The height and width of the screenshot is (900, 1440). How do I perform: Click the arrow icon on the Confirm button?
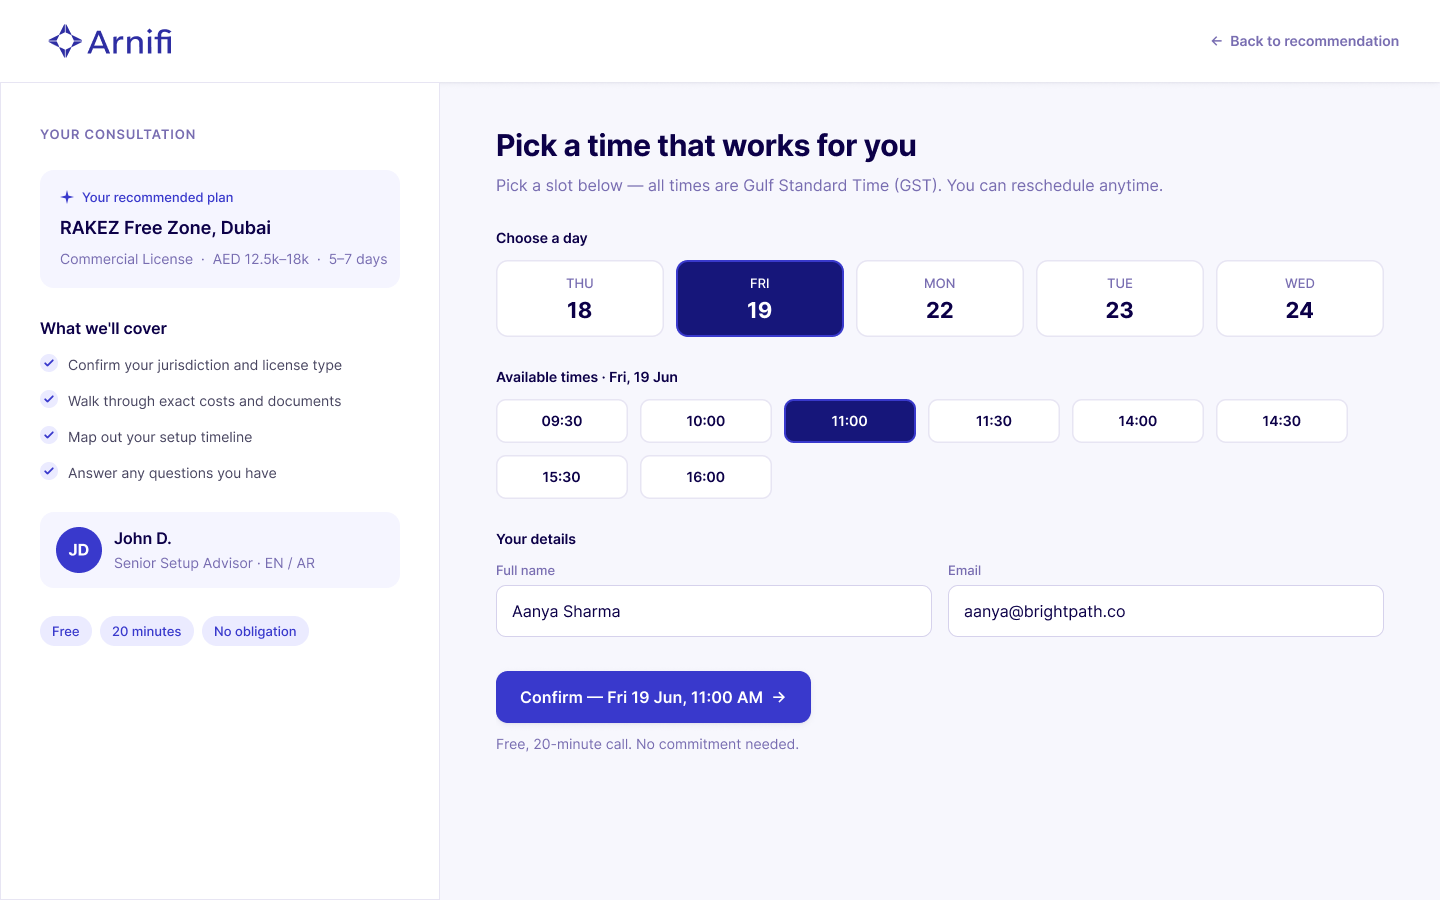[x=780, y=697]
